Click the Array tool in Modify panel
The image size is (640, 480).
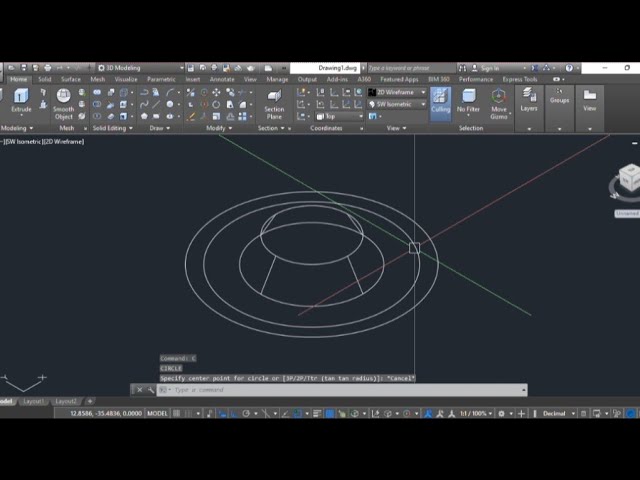242,116
